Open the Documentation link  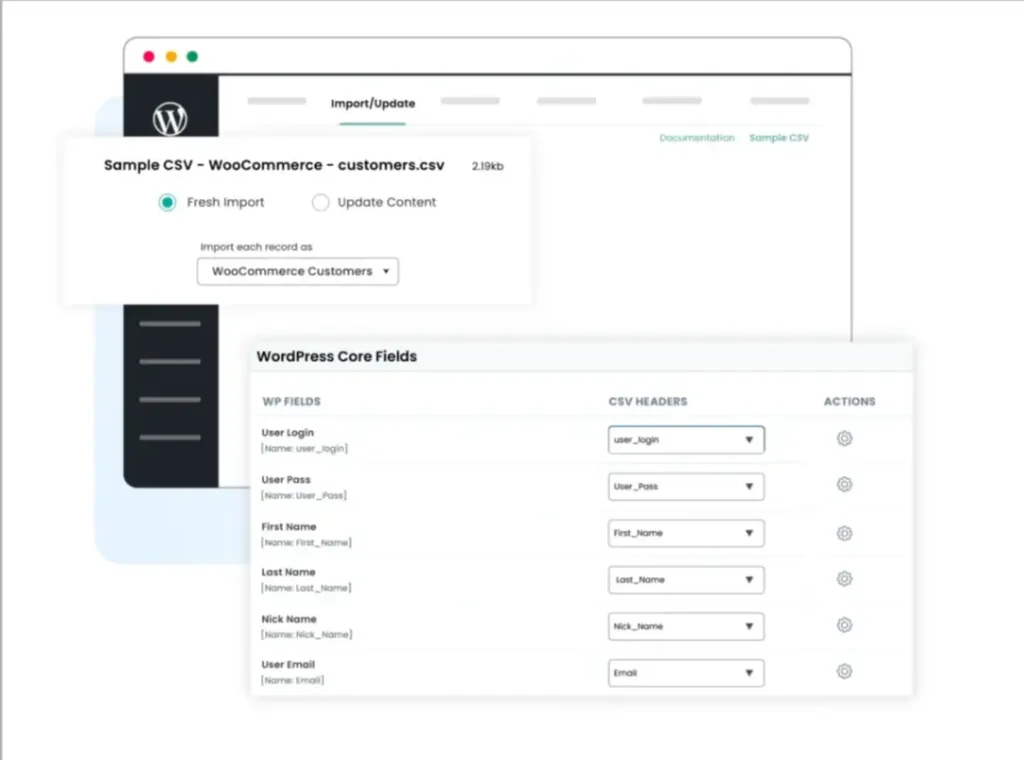pos(696,138)
